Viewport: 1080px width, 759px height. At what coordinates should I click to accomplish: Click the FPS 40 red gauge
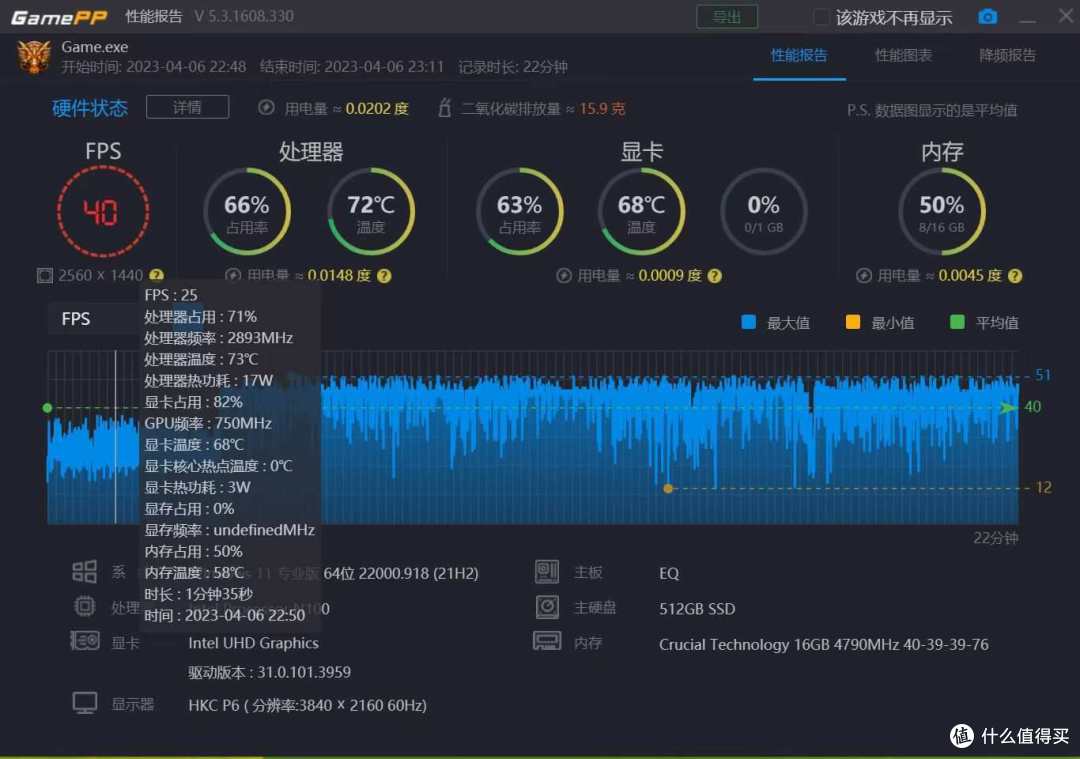(x=103, y=211)
